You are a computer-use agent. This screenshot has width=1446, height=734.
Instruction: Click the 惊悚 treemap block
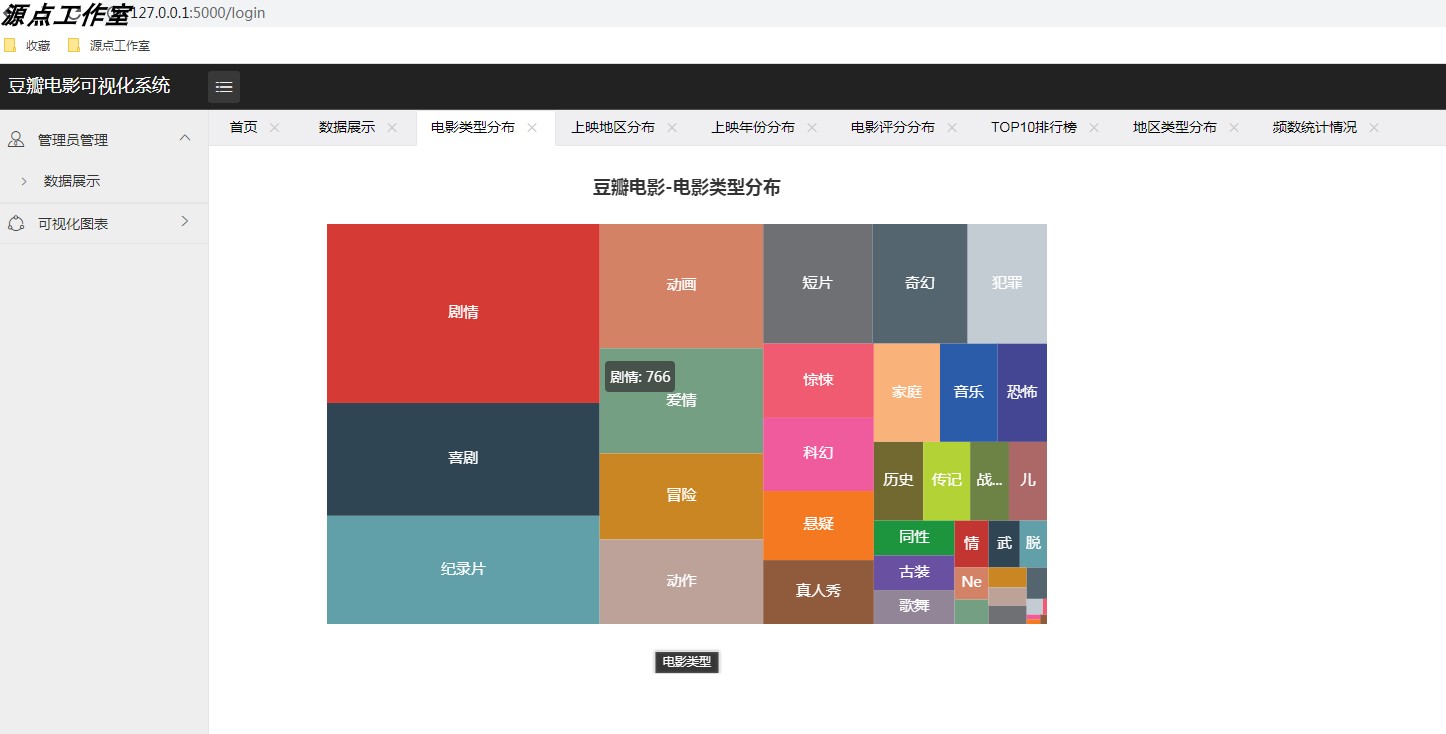(x=818, y=381)
